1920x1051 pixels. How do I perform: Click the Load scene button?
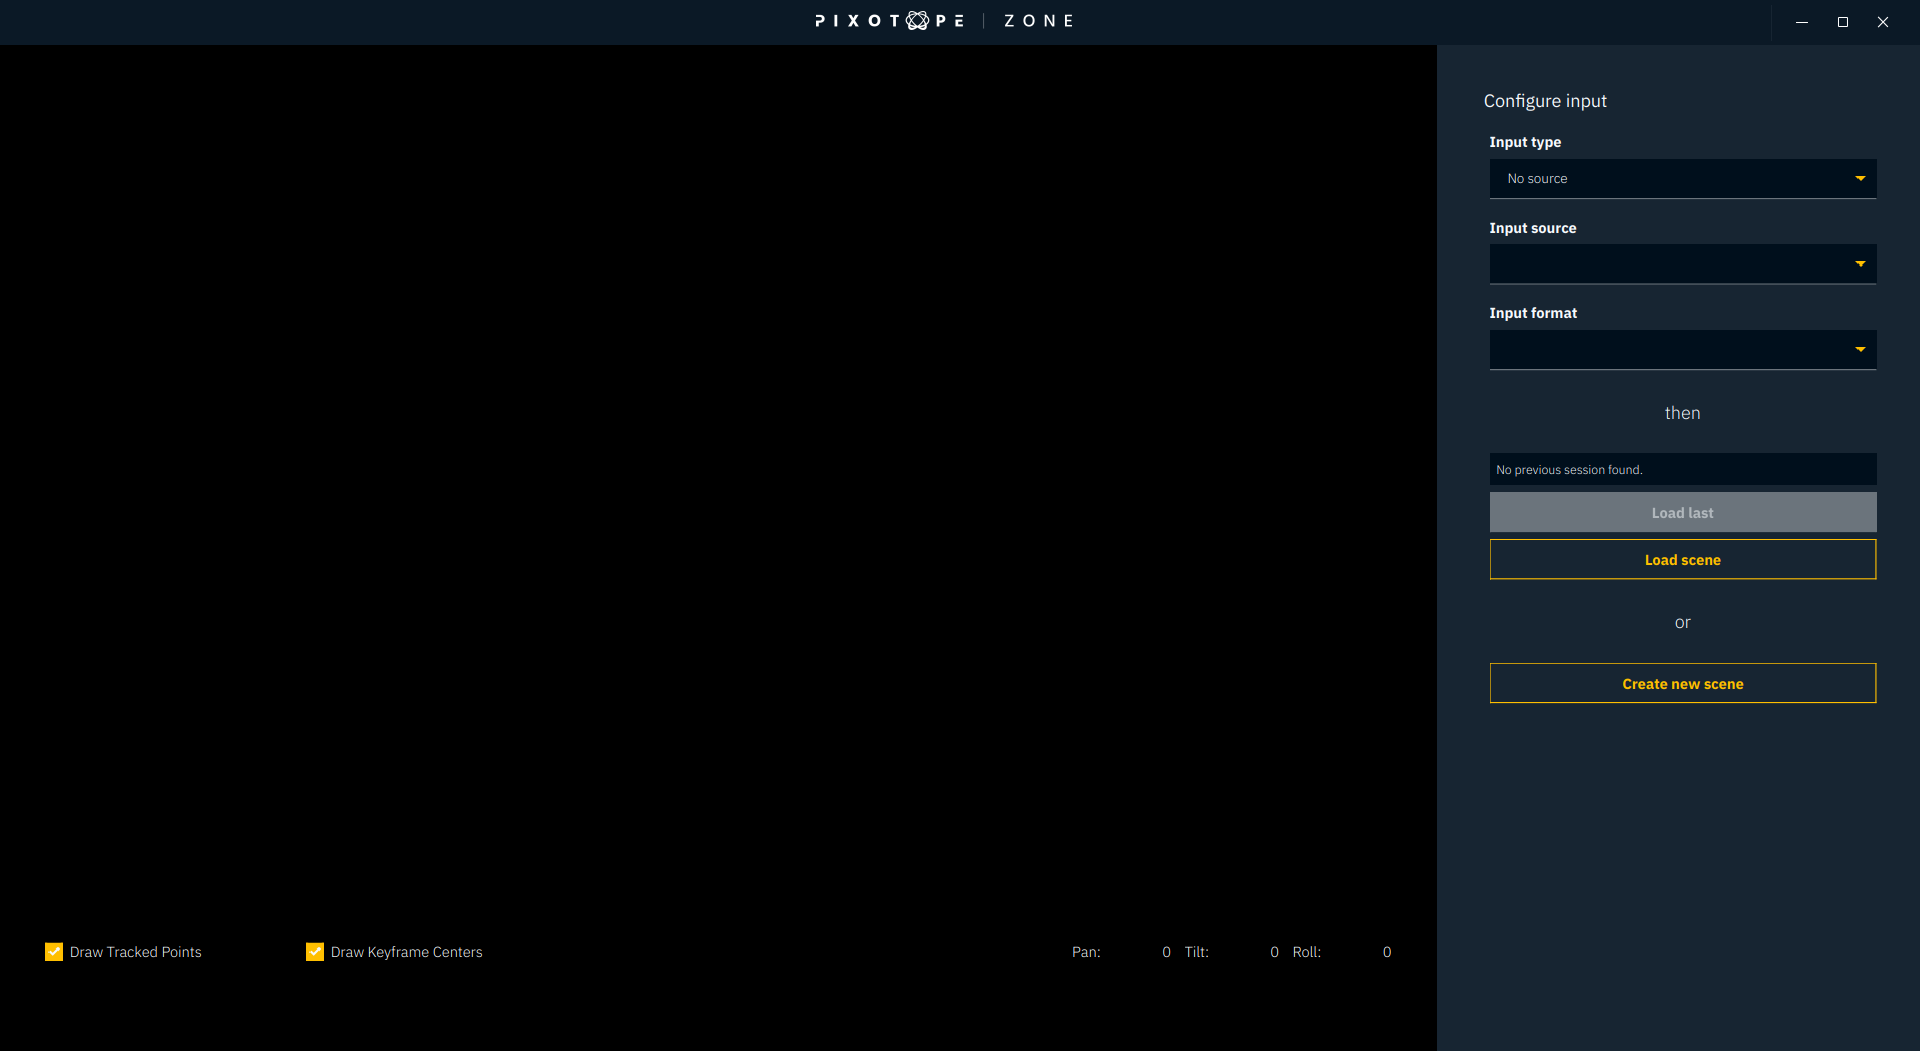pyautogui.click(x=1682, y=559)
